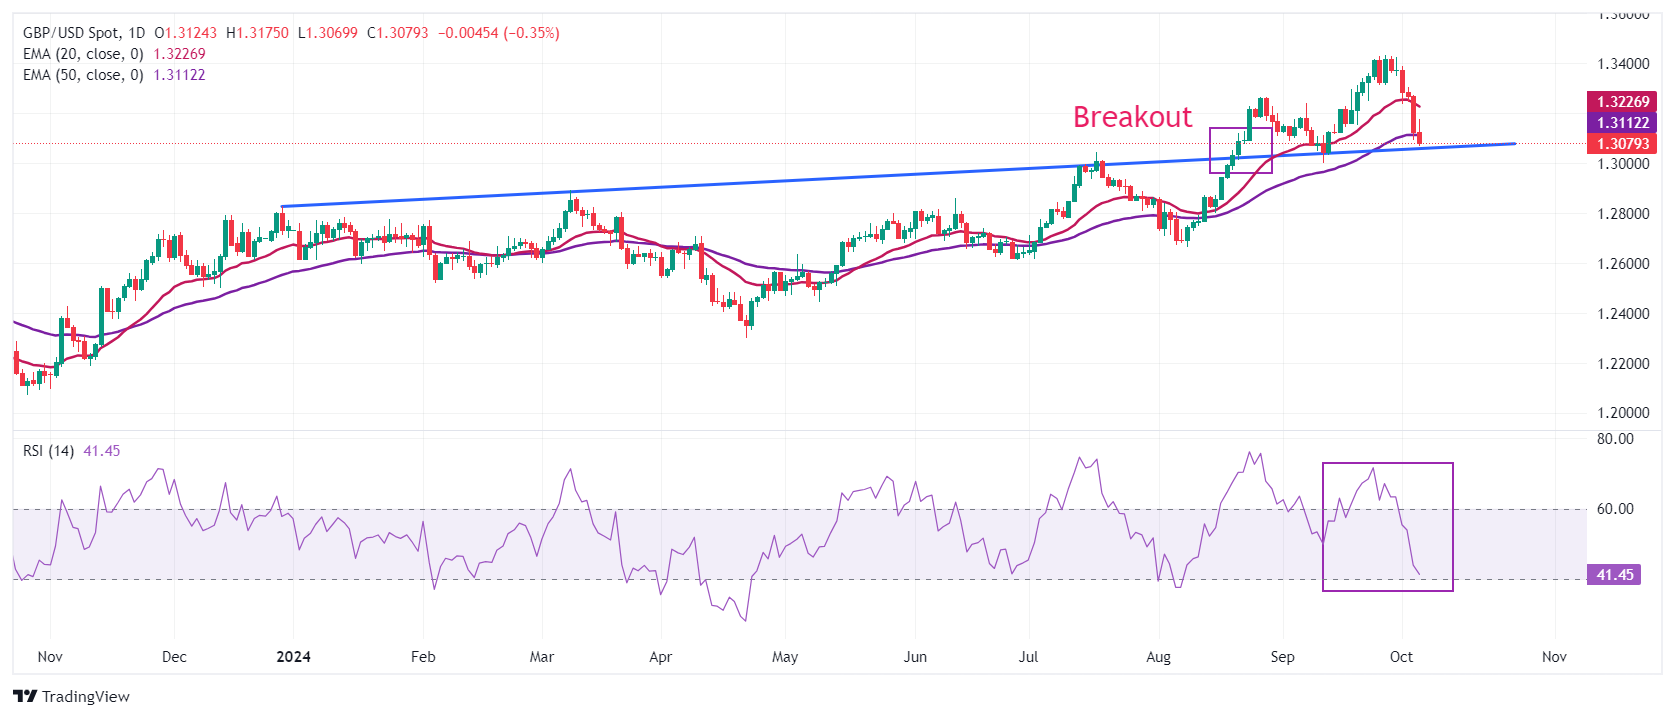Select the 1.30793 current price label

[1622, 144]
